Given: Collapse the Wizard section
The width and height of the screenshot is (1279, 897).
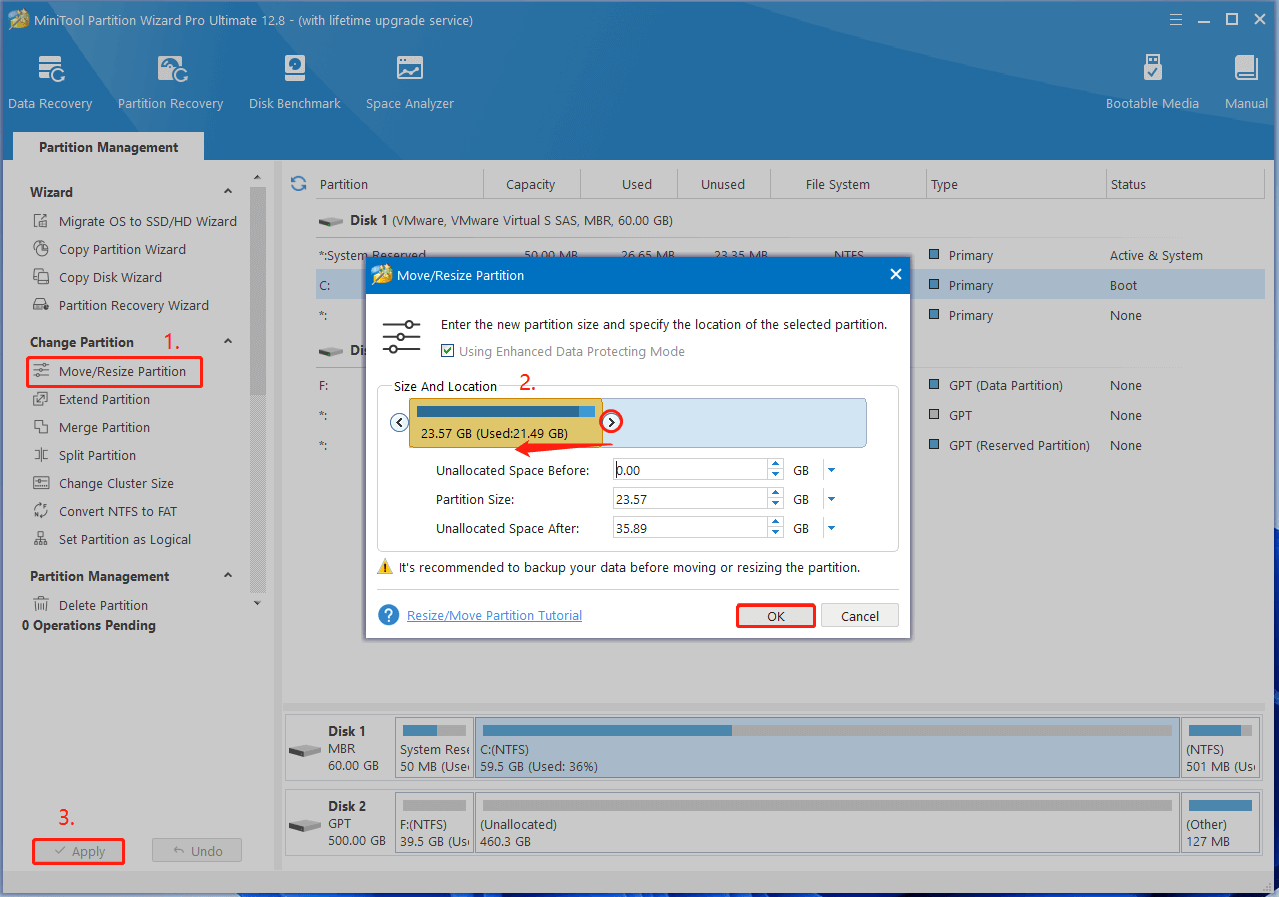Looking at the screenshot, I should (228, 192).
